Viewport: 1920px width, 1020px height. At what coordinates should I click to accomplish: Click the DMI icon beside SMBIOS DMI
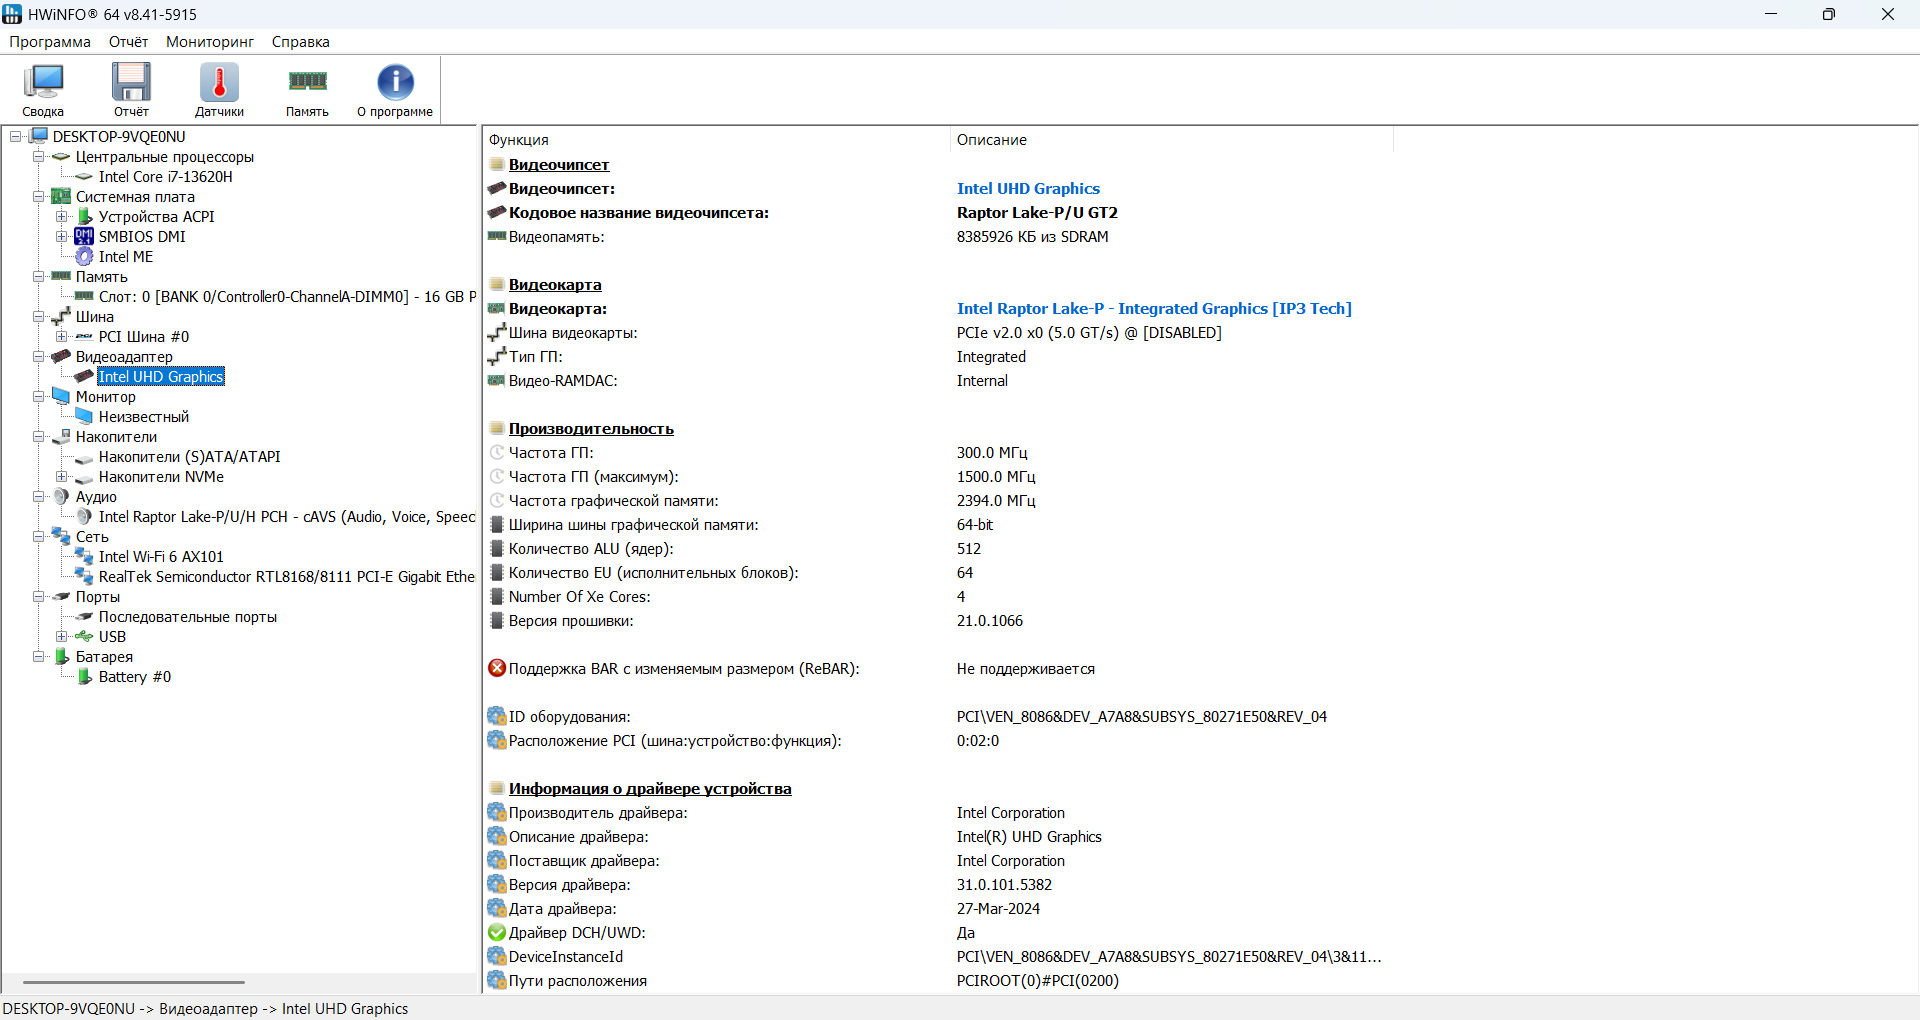click(84, 236)
